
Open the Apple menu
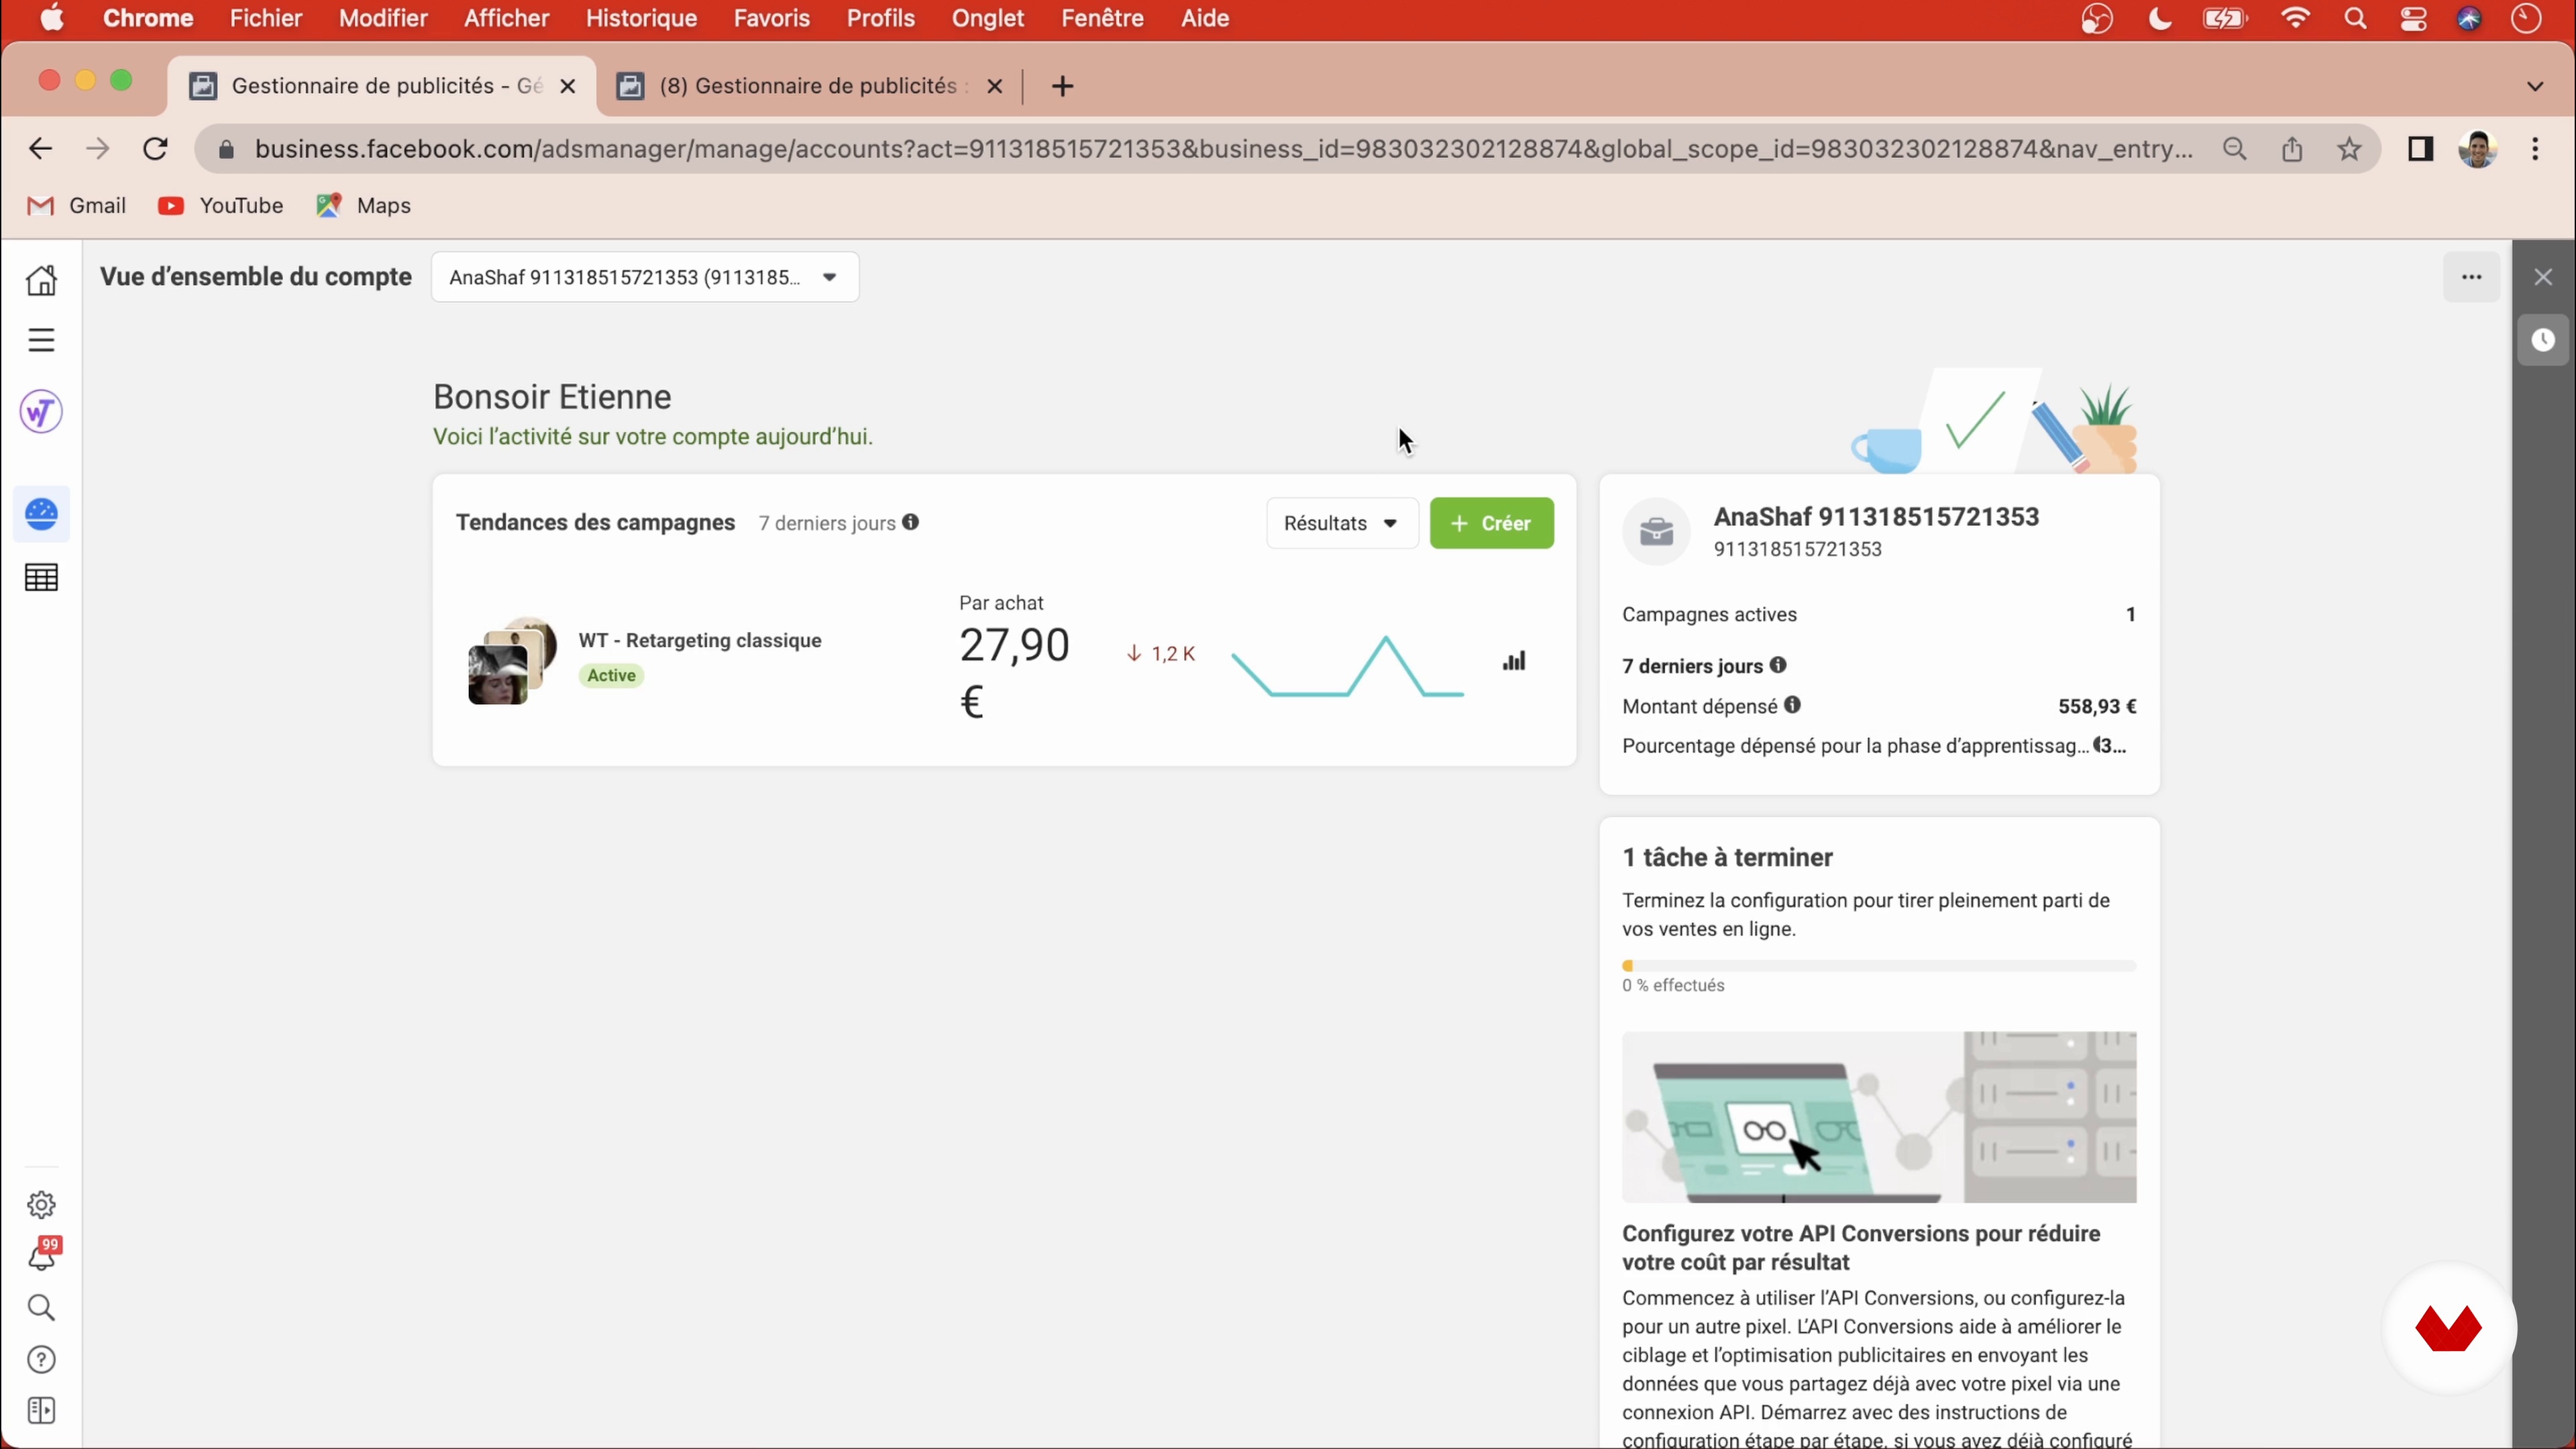coord(52,18)
